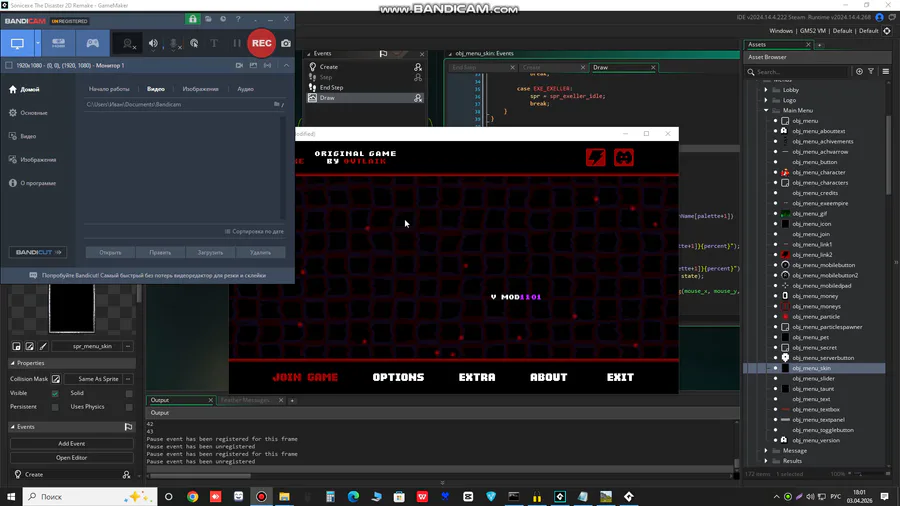900x506 pixels.
Task: Start recording with the red REC button
Action: click(261, 43)
